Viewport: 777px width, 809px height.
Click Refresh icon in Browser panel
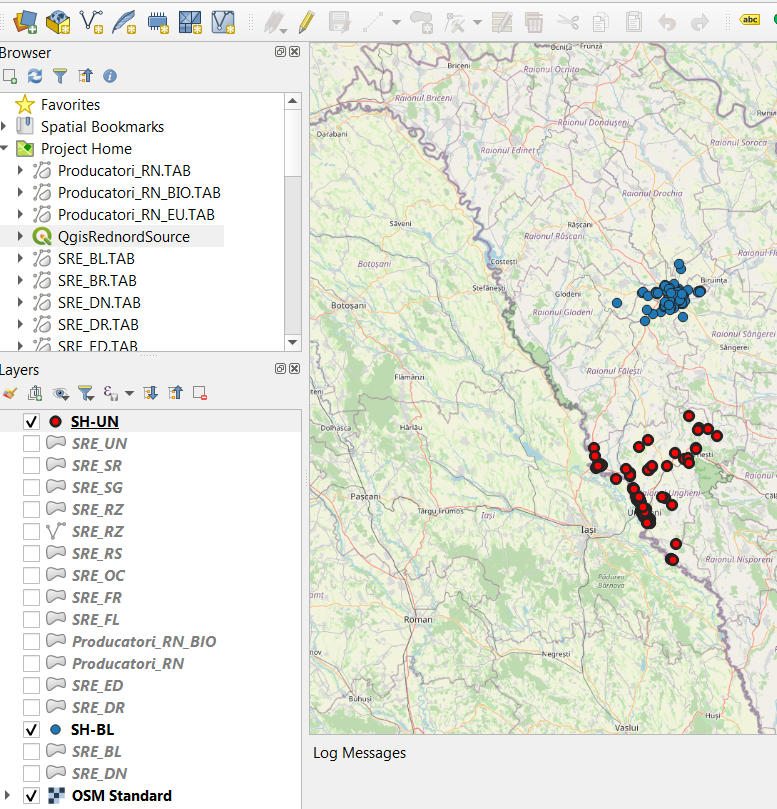pos(35,76)
